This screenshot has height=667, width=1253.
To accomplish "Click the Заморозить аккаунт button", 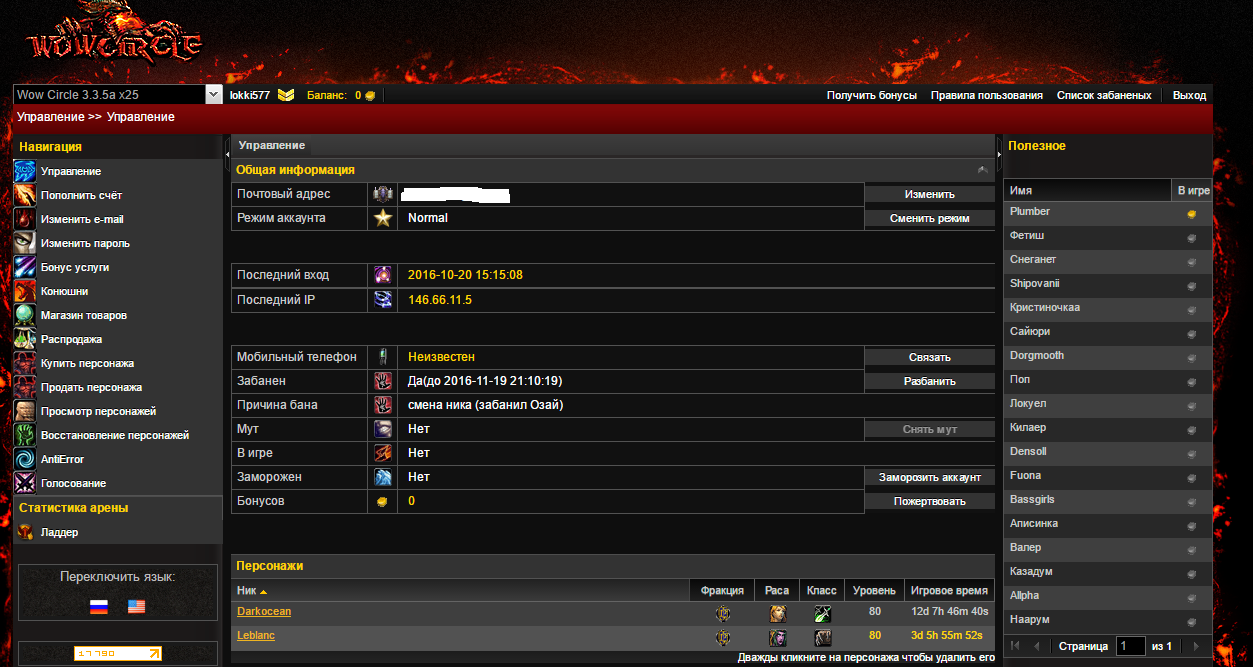I will [929, 477].
